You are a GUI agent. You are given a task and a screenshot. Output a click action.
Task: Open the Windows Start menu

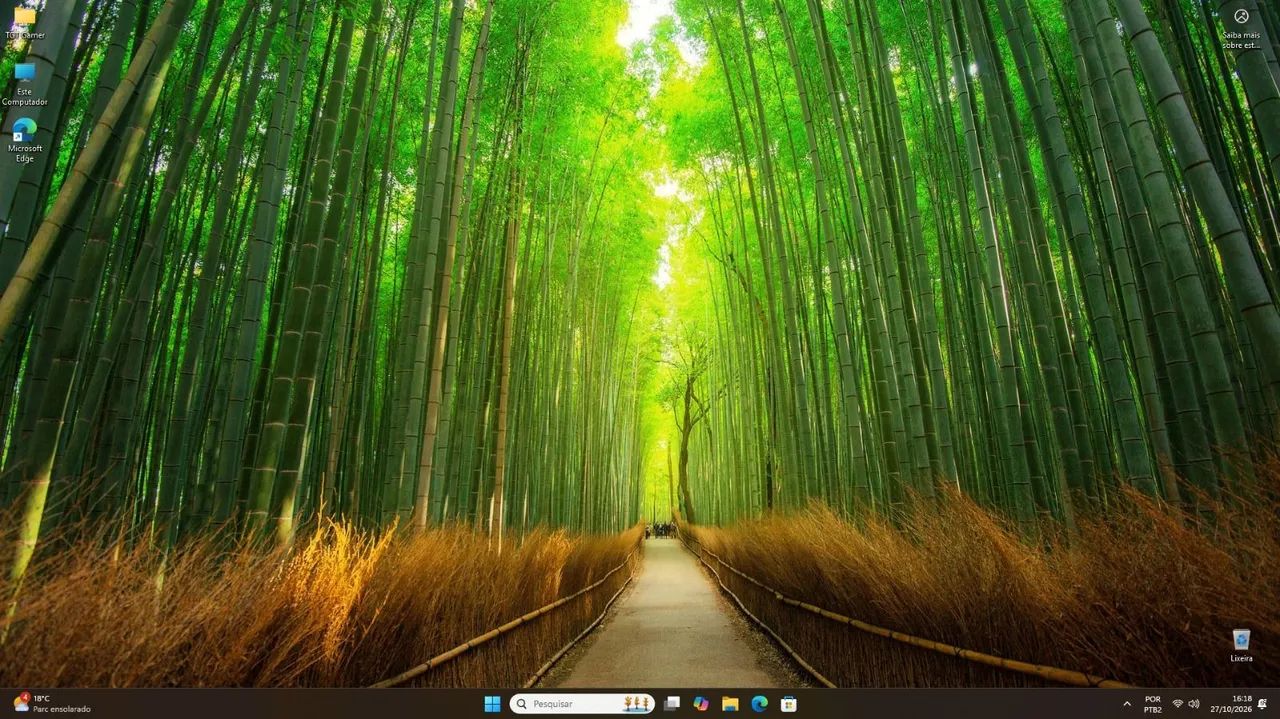[492, 704]
